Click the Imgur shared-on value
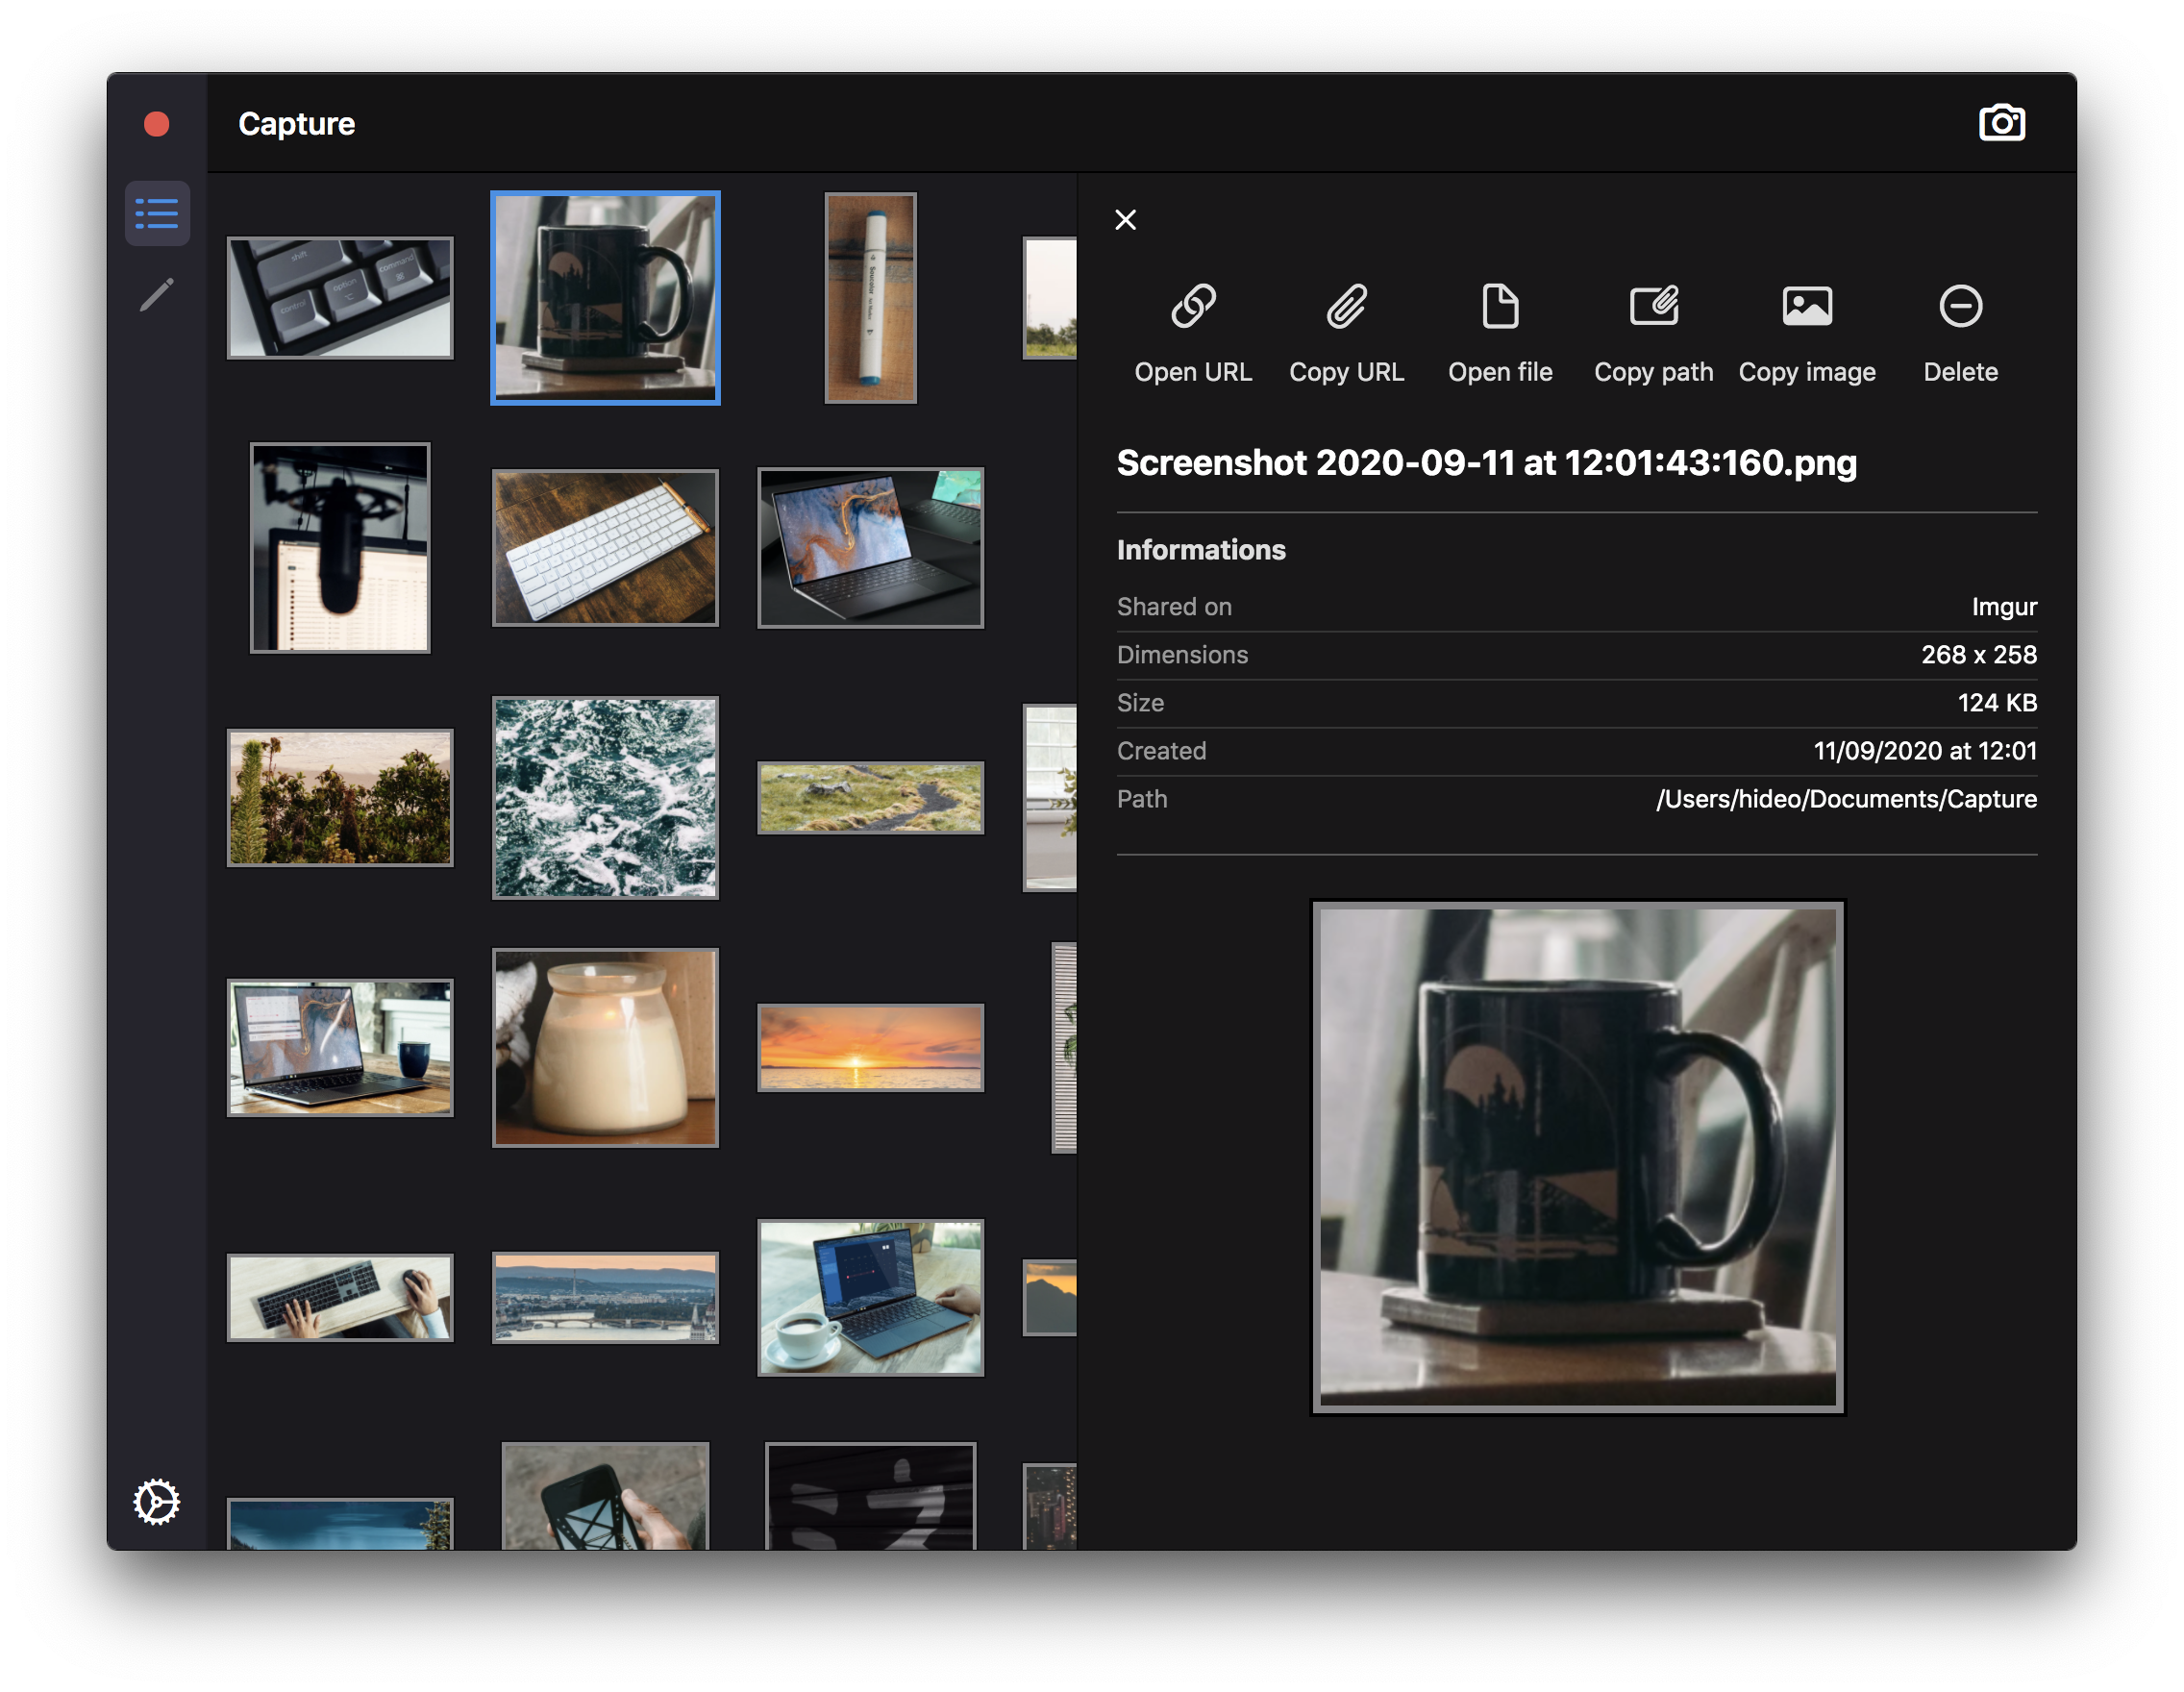The width and height of the screenshot is (2184, 1692). pos(2003,607)
